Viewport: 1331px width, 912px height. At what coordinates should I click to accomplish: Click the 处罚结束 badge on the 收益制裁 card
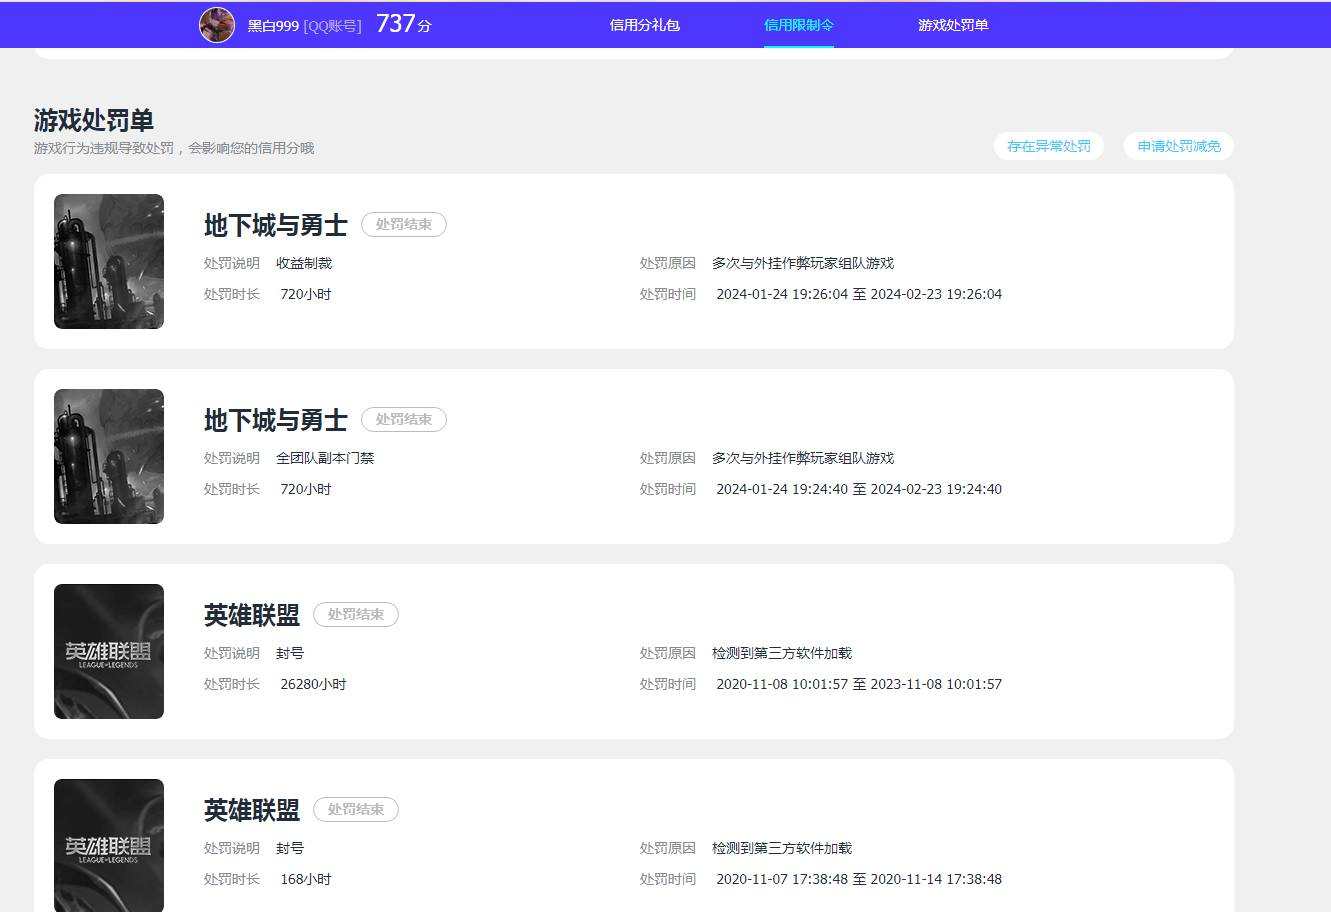404,225
